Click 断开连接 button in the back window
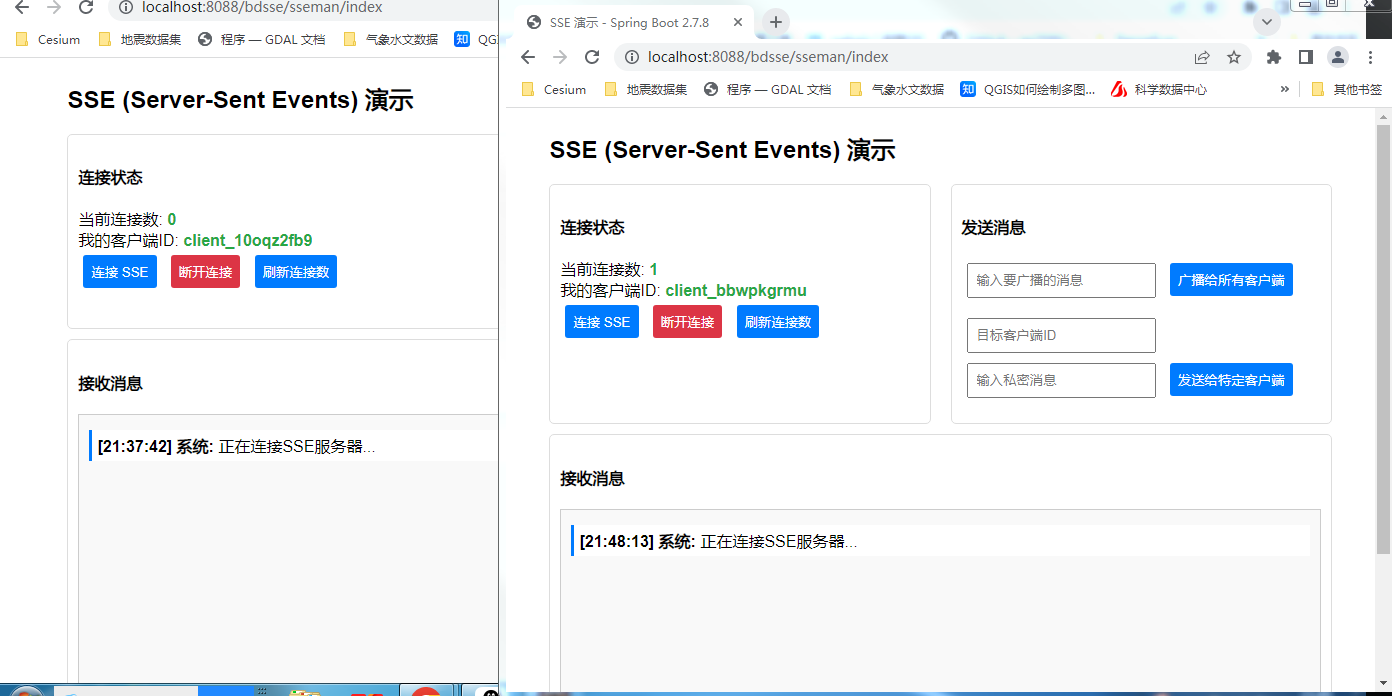The height and width of the screenshot is (696, 1392). point(205,272)
